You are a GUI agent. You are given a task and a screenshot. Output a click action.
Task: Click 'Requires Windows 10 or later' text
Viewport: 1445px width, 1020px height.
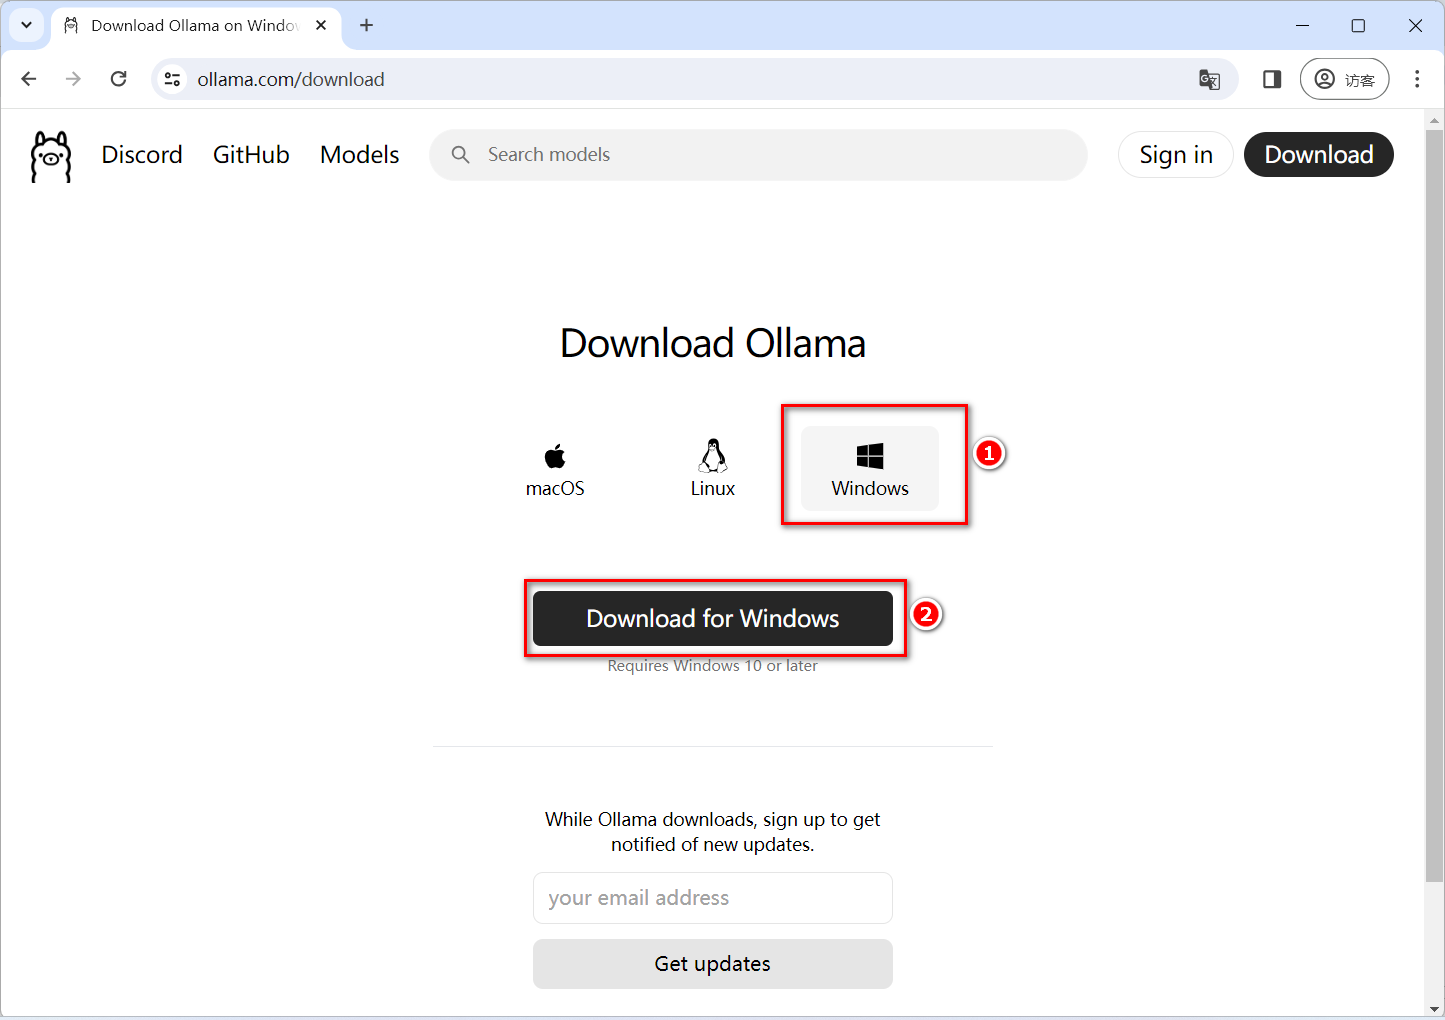click(x=713, y=666)
